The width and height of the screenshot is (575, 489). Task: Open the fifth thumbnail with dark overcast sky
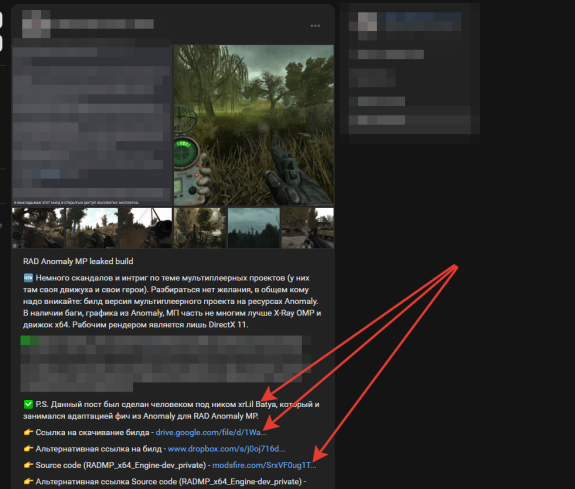tap(254, 228)
